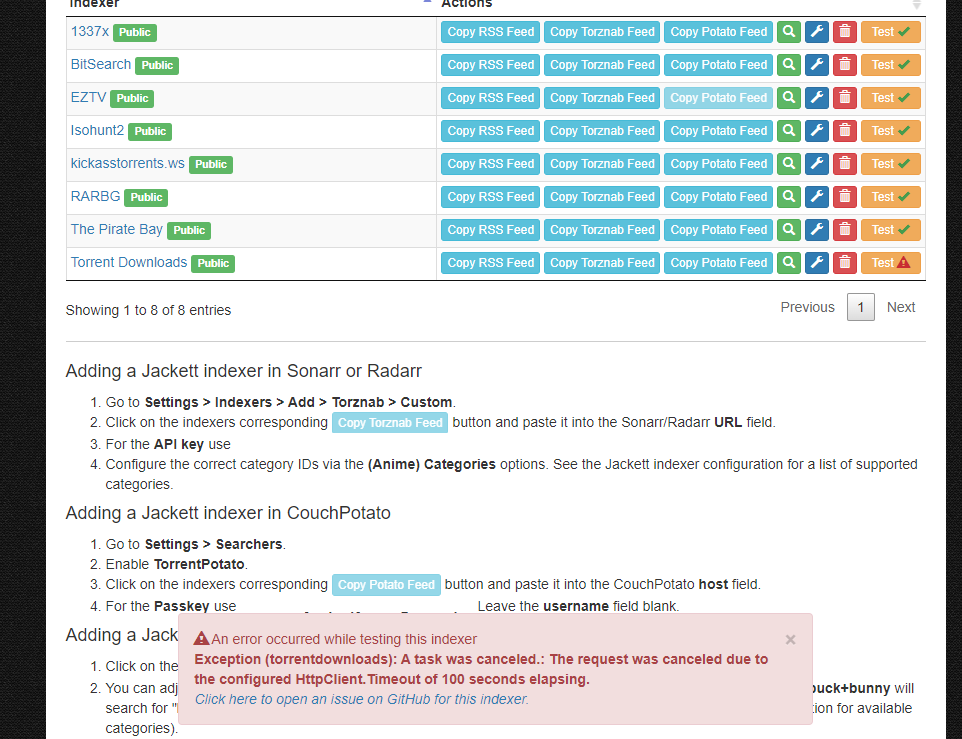Remove BitSearch using the trash icon

pos(845,65)
